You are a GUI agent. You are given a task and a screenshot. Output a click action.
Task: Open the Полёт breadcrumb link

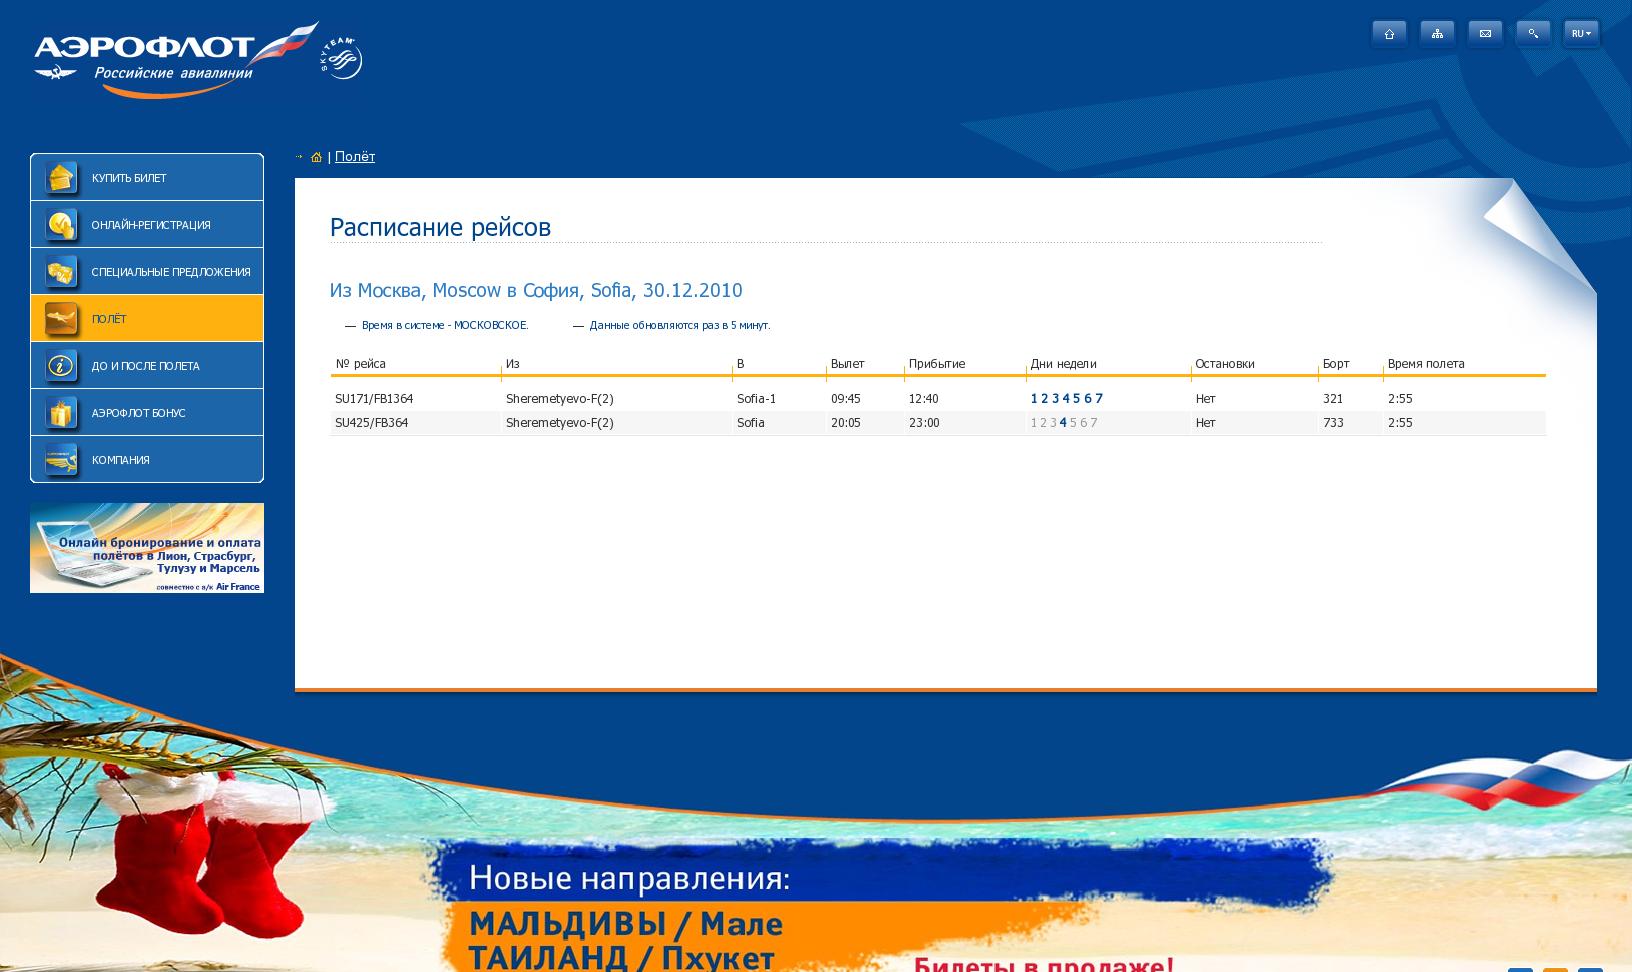[355, 156]
